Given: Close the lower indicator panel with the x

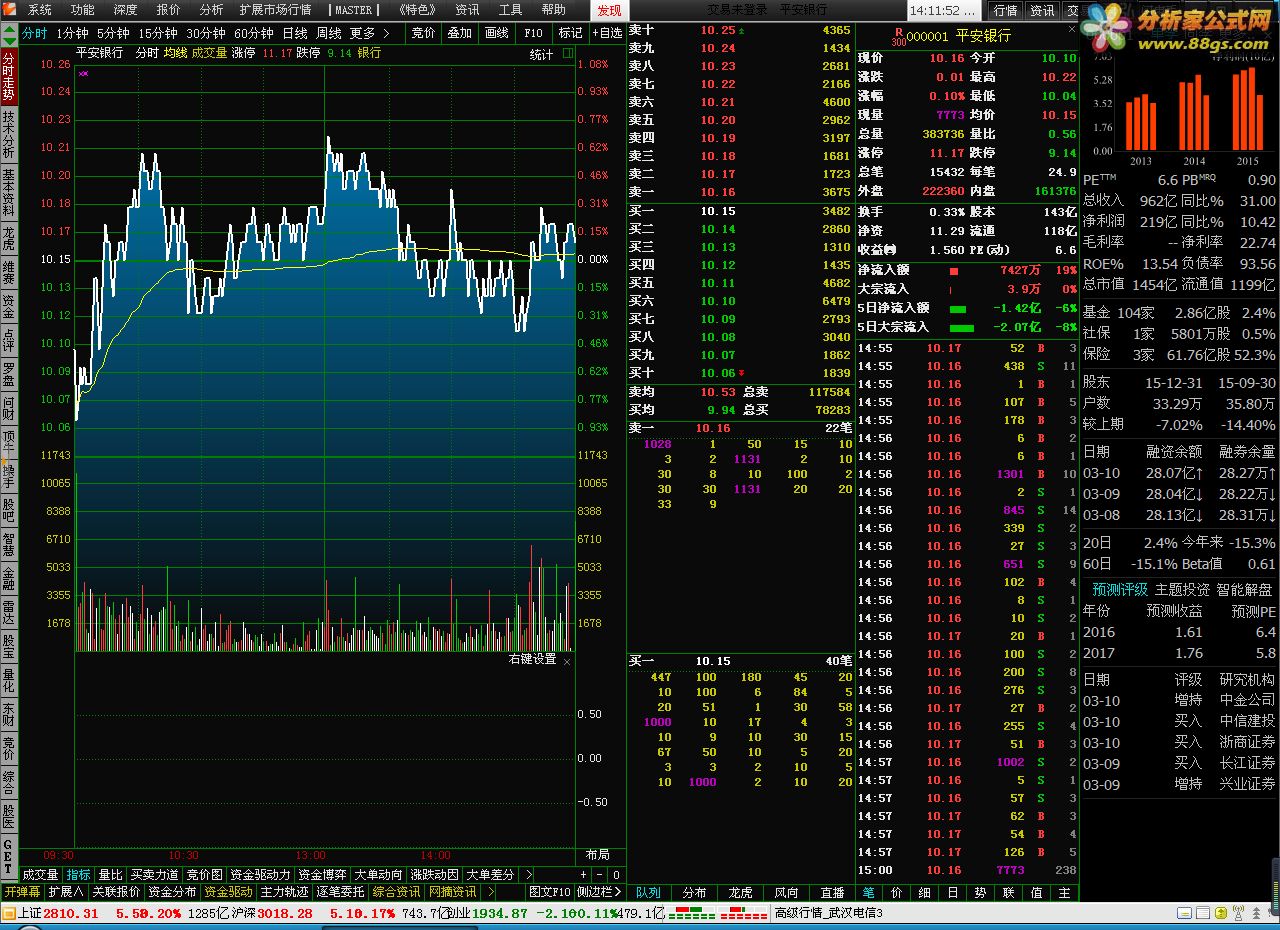Looking at the screenshot, I should pos(567,661).
